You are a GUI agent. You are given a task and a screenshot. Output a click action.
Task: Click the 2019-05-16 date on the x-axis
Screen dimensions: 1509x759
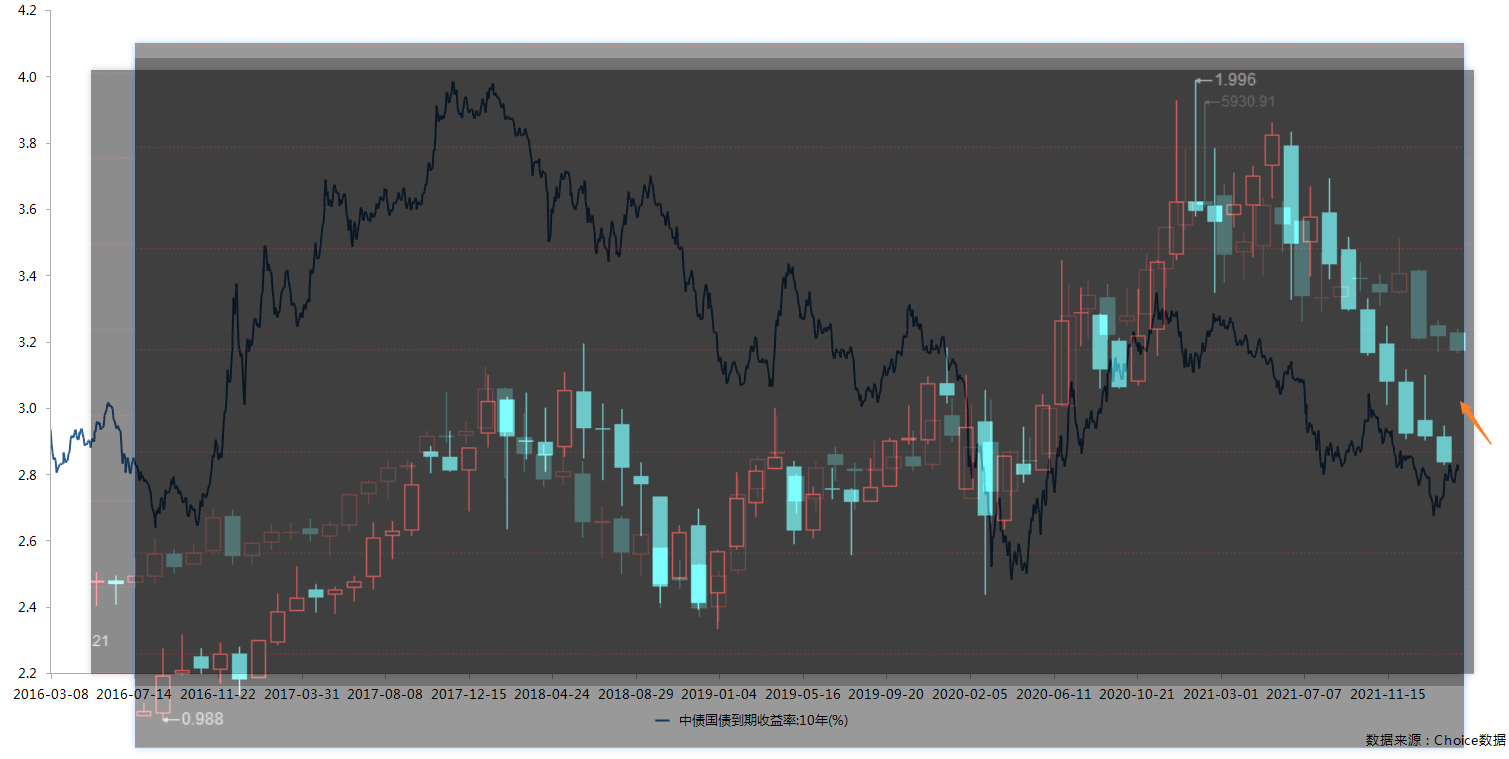(801, 692)
